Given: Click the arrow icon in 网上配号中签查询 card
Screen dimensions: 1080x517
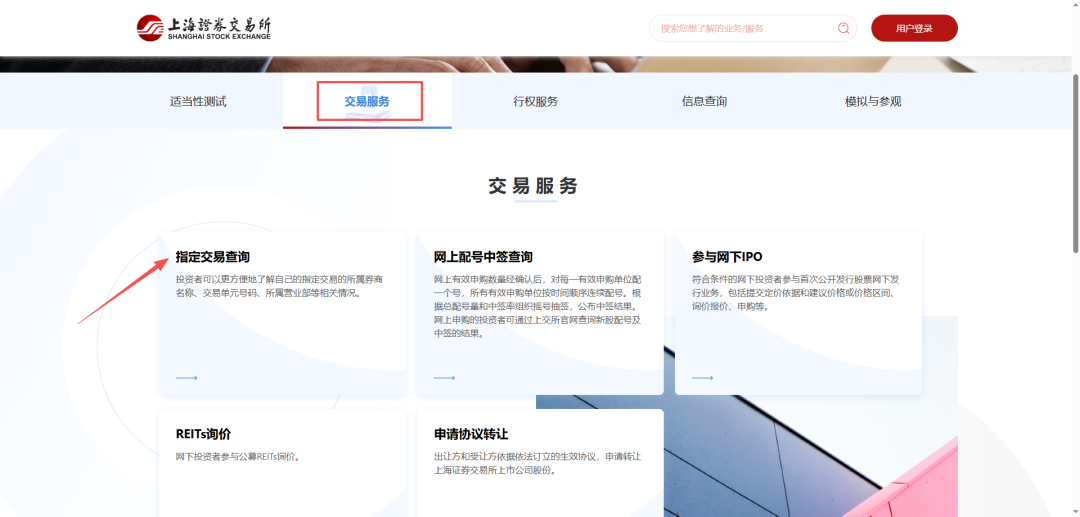Looking at the screenshot, I should click(445, 378).
